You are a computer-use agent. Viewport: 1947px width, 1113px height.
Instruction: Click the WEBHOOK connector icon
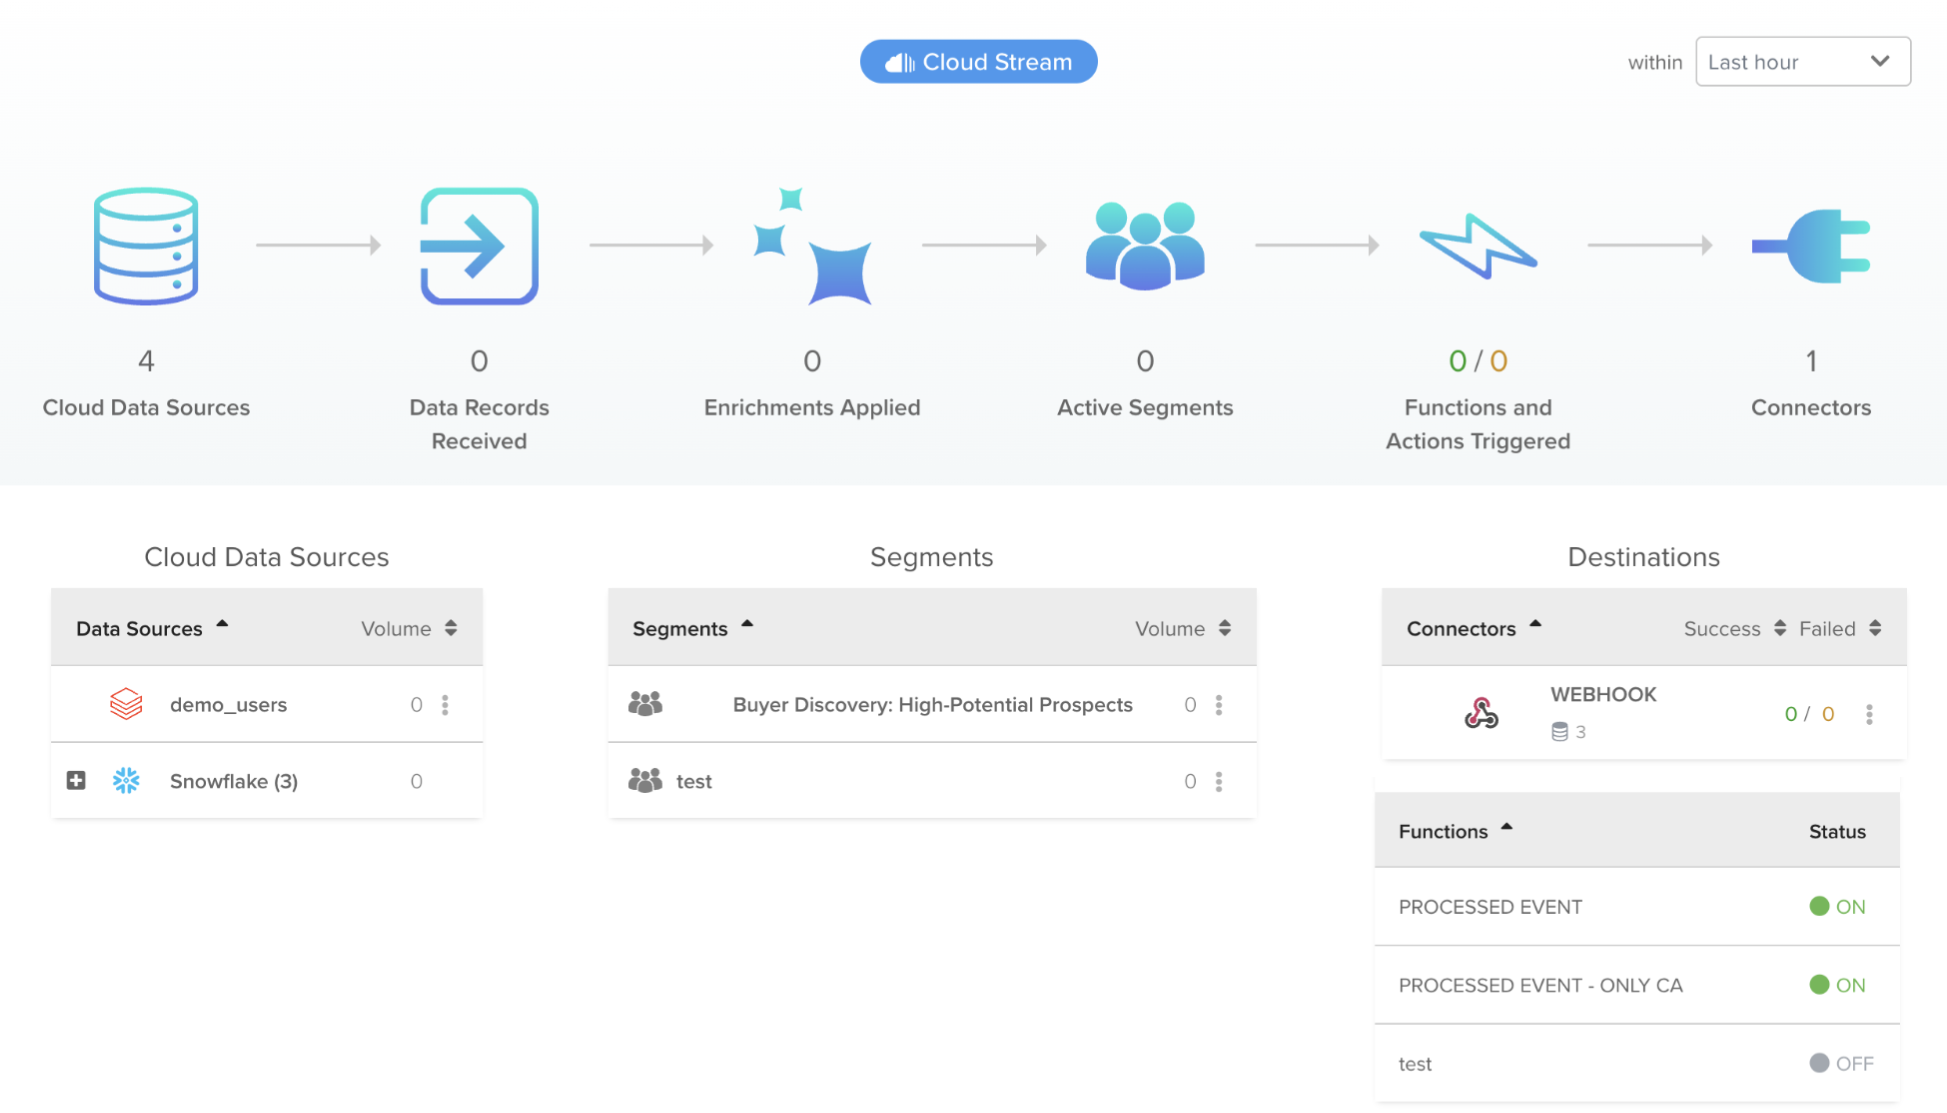point(1481,713)
